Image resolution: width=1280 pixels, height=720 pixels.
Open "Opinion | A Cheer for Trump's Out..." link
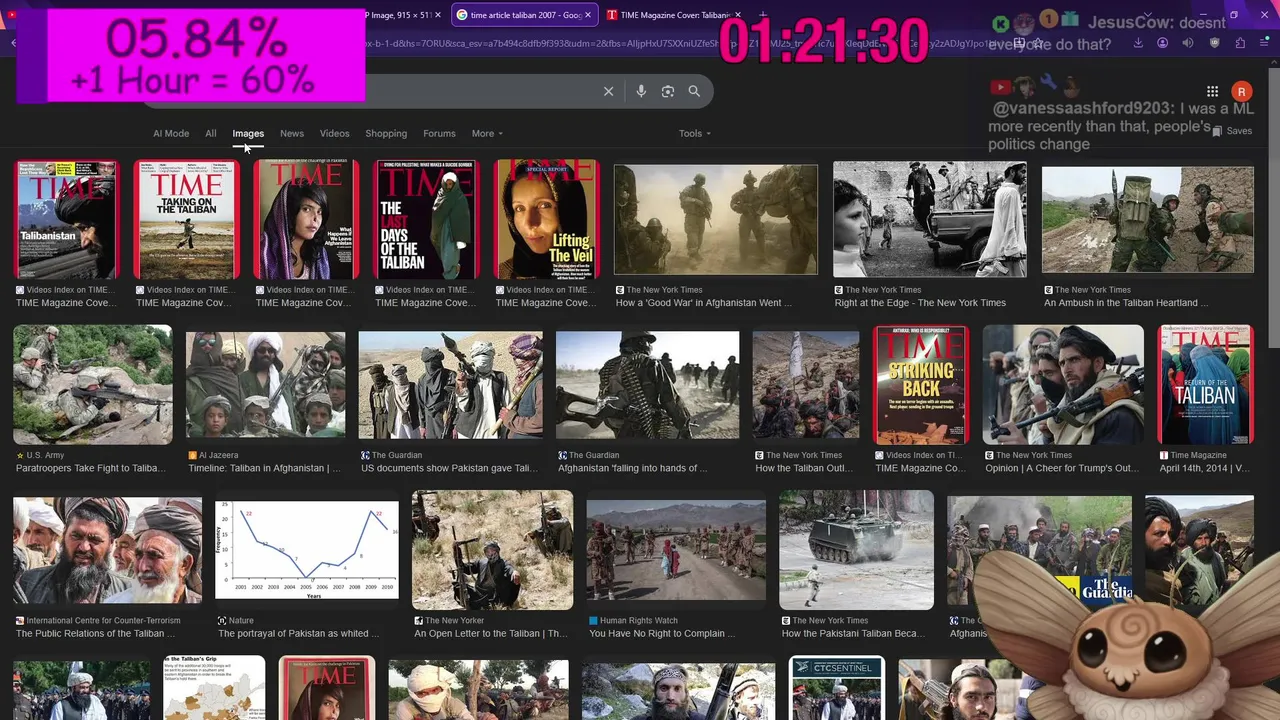pos(1062,468)
